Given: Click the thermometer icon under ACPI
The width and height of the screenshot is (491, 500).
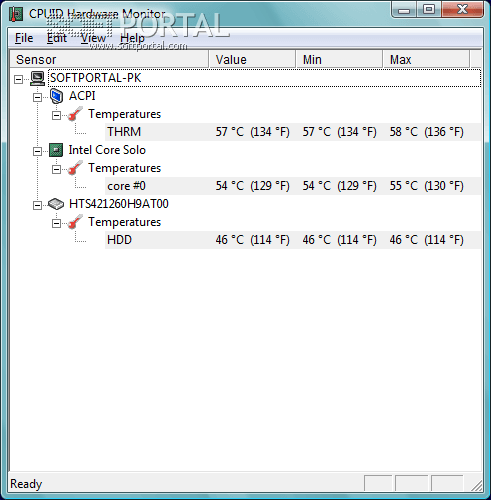Looking at the screenshot, I should pos(75,114).
